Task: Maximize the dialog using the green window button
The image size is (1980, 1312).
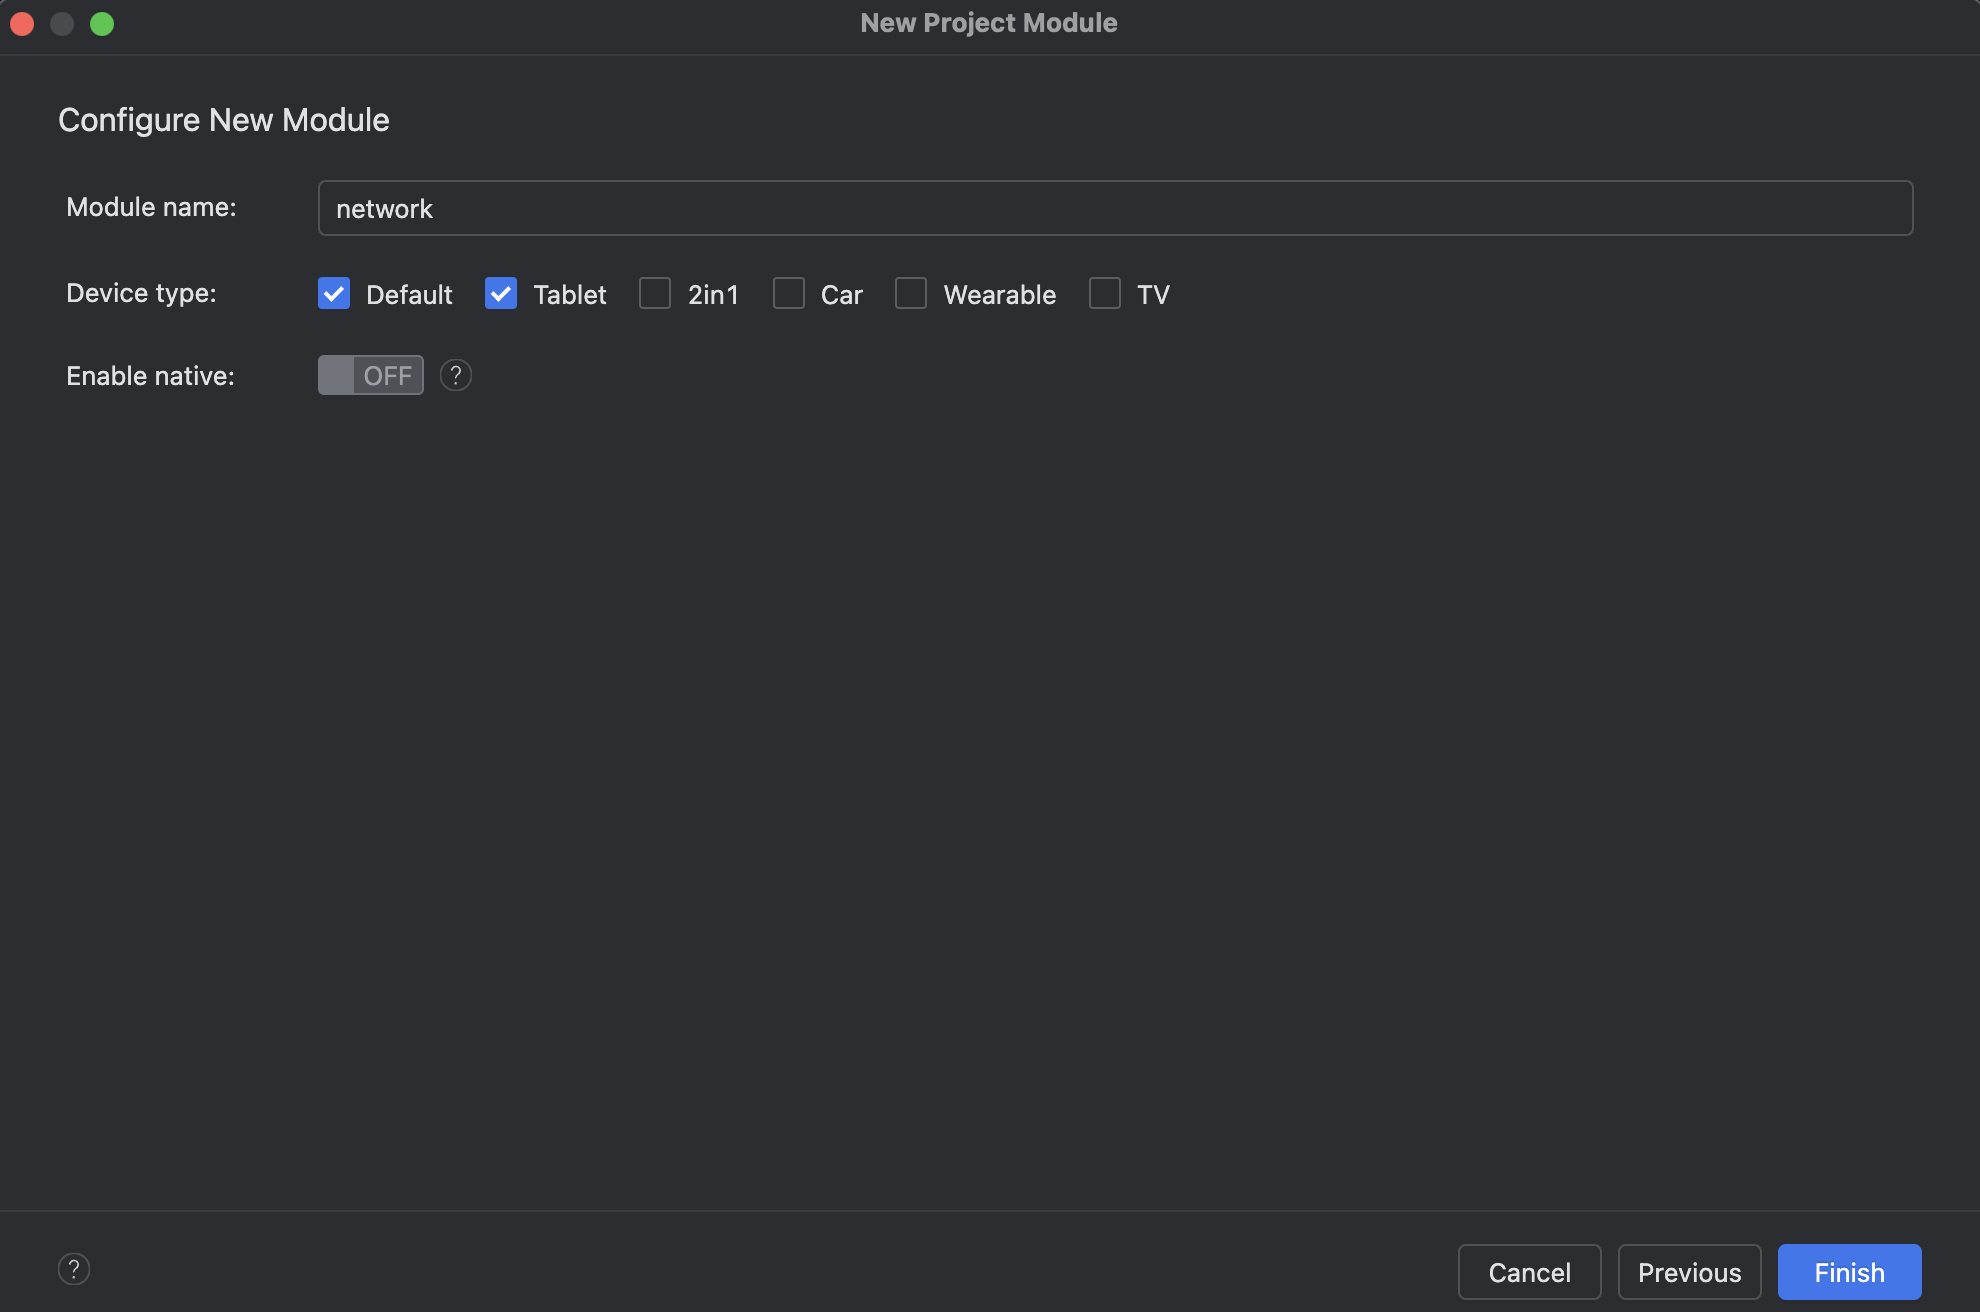Action: [x=102, y=24]
